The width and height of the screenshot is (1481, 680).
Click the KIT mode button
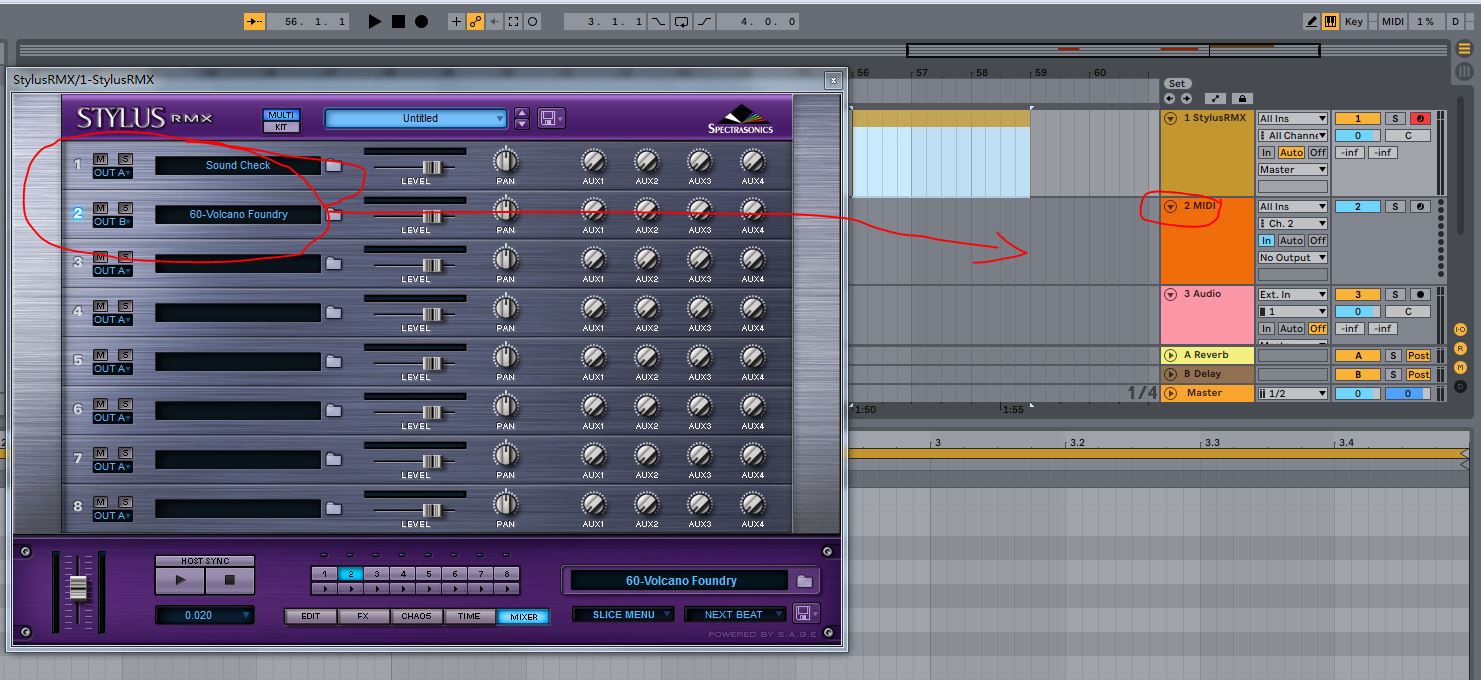pos(281,127)
